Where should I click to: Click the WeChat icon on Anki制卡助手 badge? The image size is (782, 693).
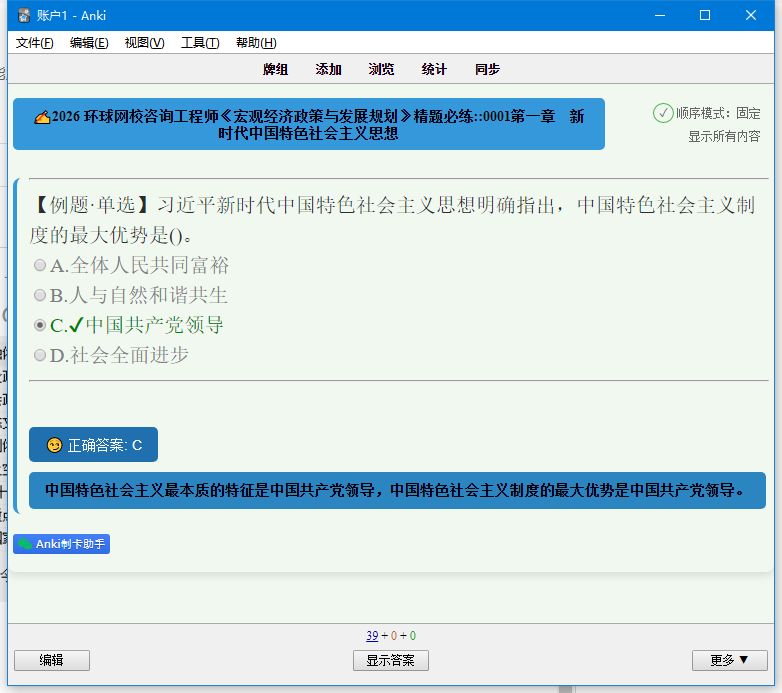[x=25, y=544]
